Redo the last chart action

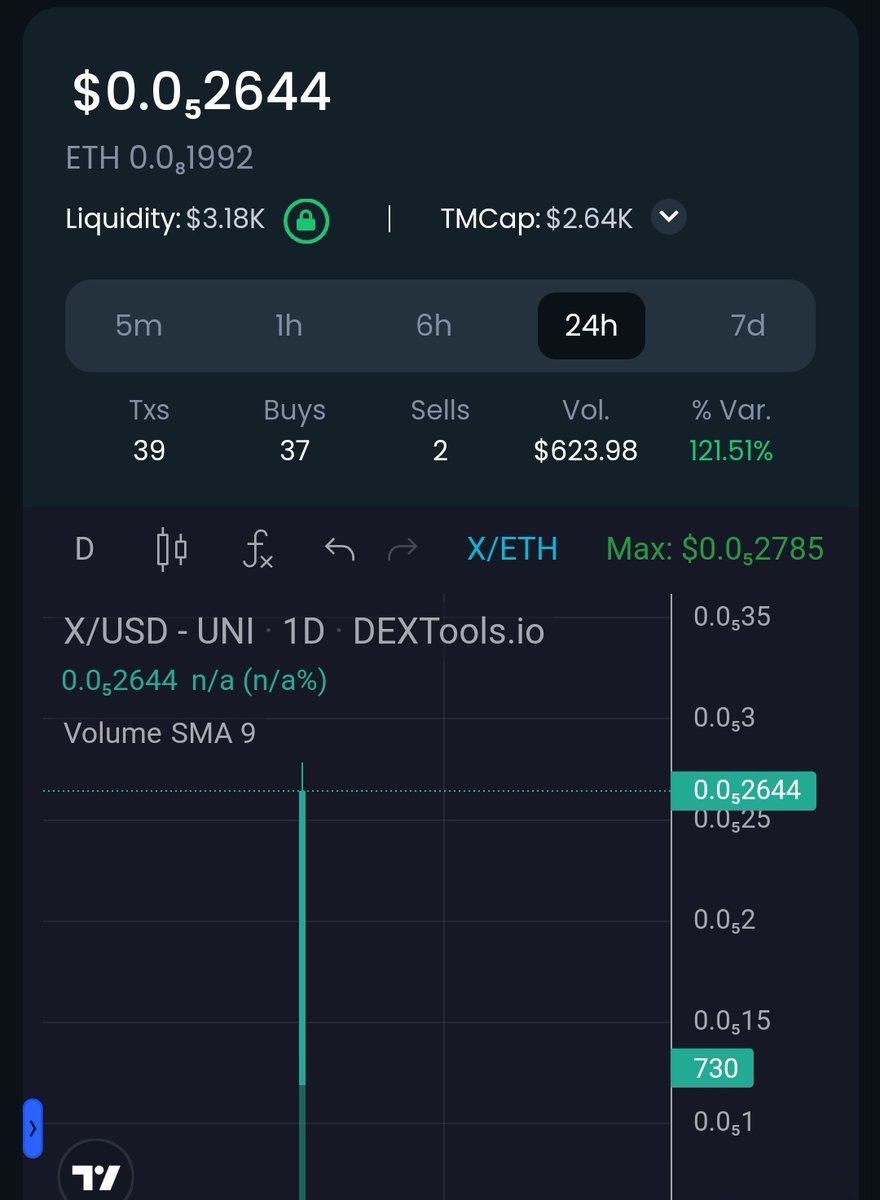point(402,549)
